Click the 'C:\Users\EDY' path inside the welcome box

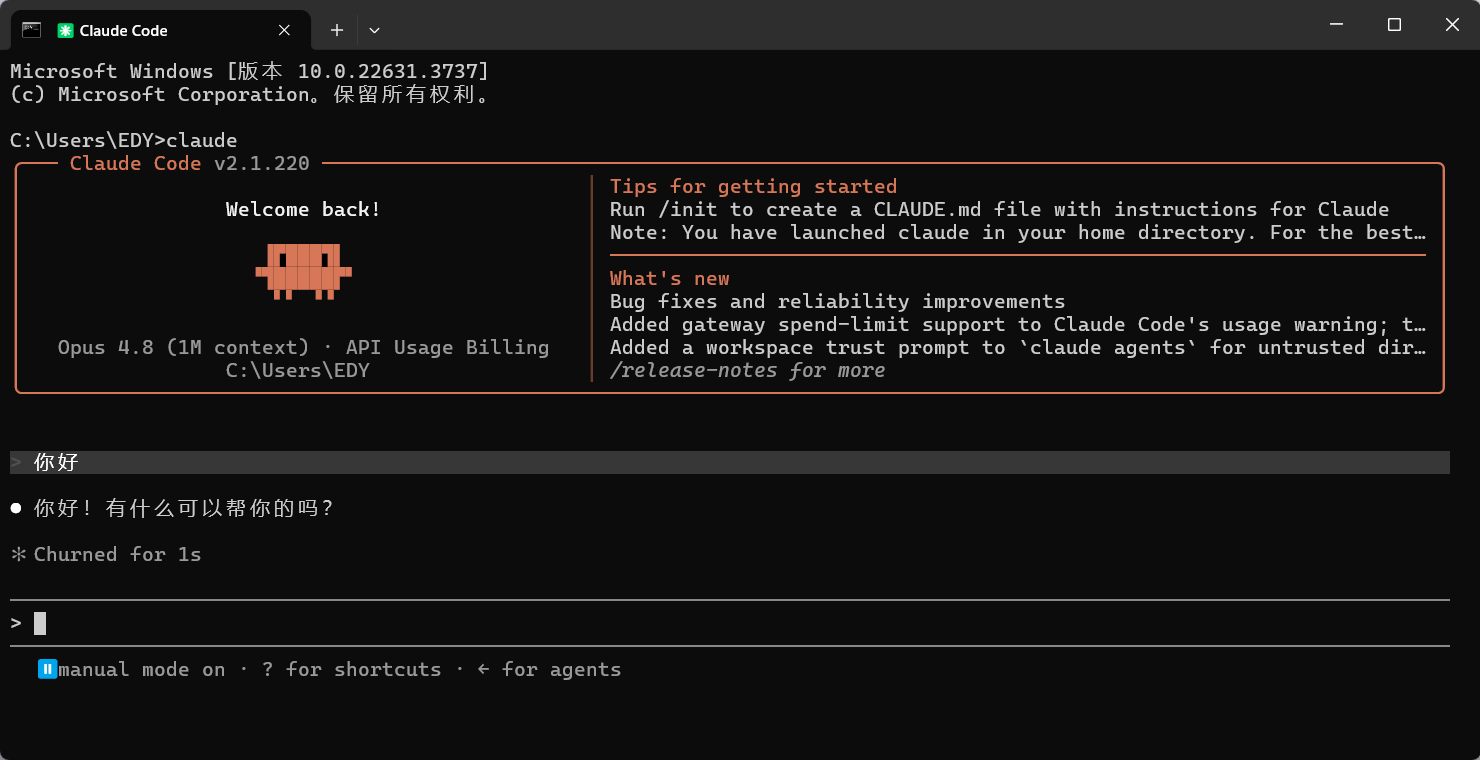click(297, 370)
